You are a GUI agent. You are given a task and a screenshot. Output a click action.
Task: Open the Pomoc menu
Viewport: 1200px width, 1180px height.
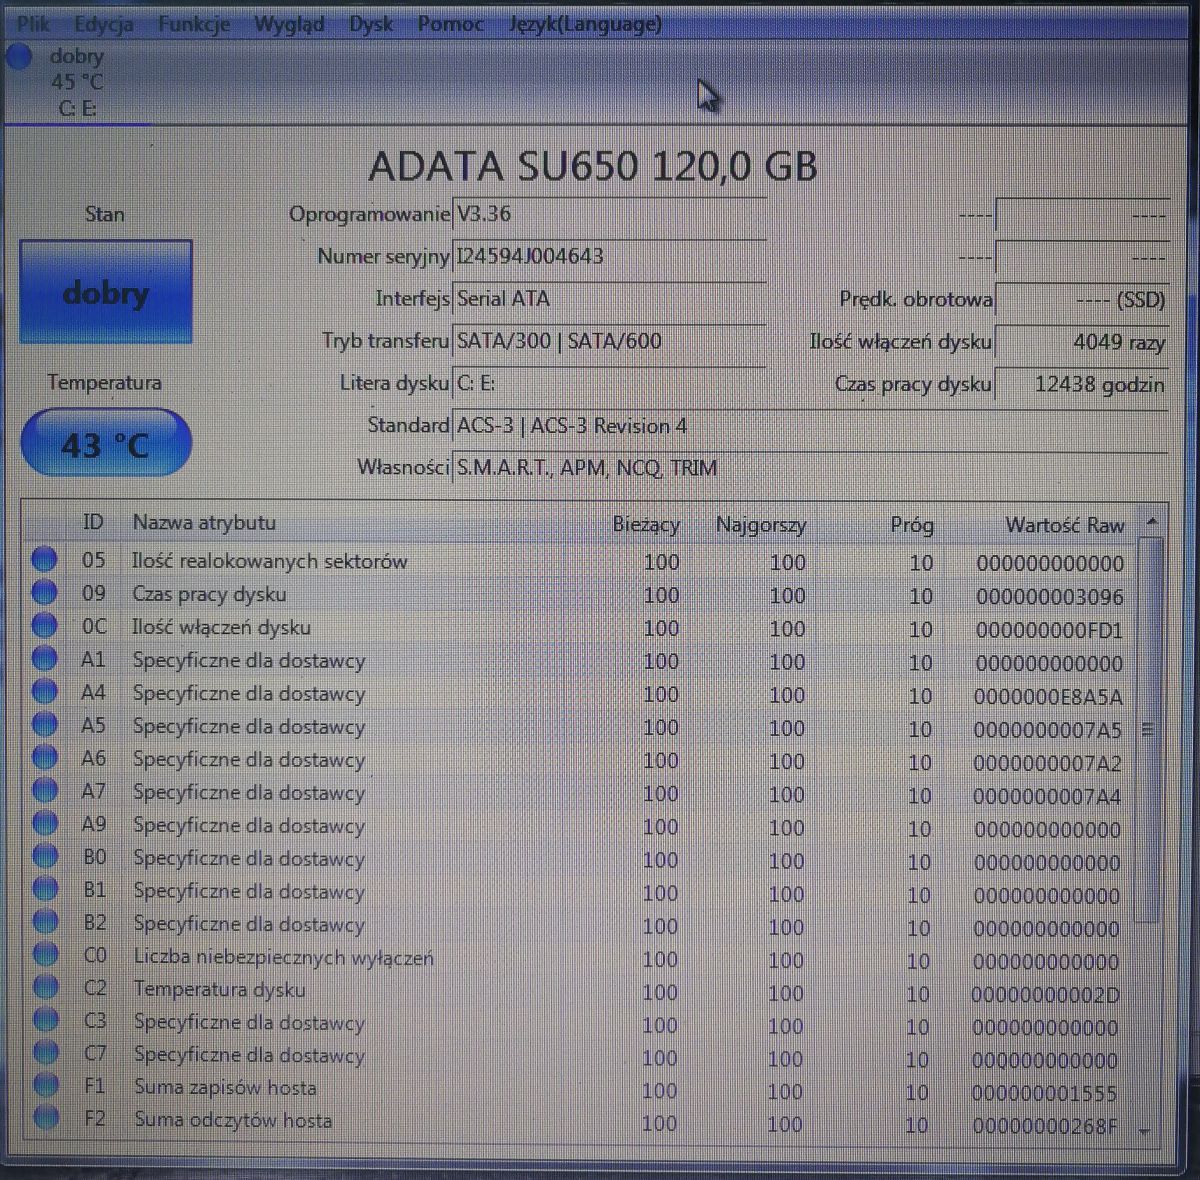click(450, 23)
